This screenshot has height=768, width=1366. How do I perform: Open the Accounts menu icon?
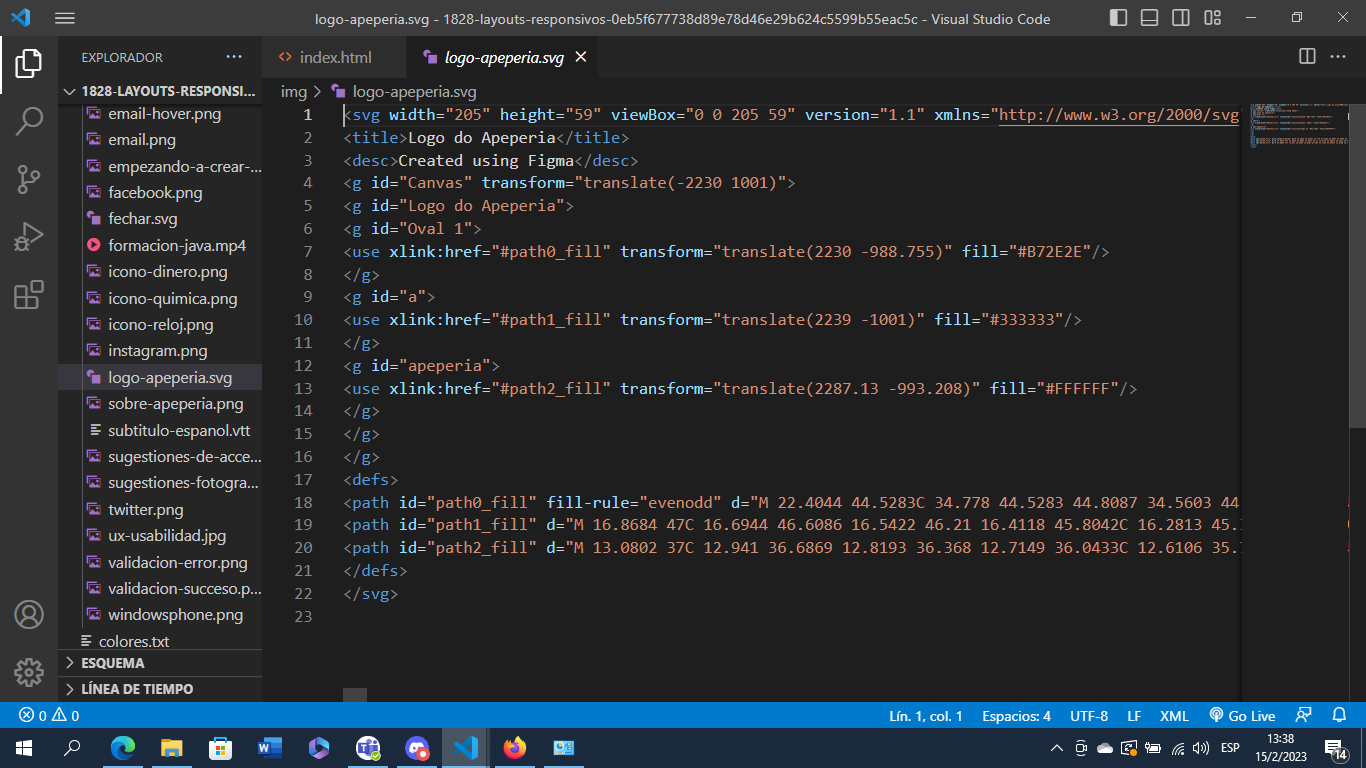pyautogui.click(x=28, y=614)
